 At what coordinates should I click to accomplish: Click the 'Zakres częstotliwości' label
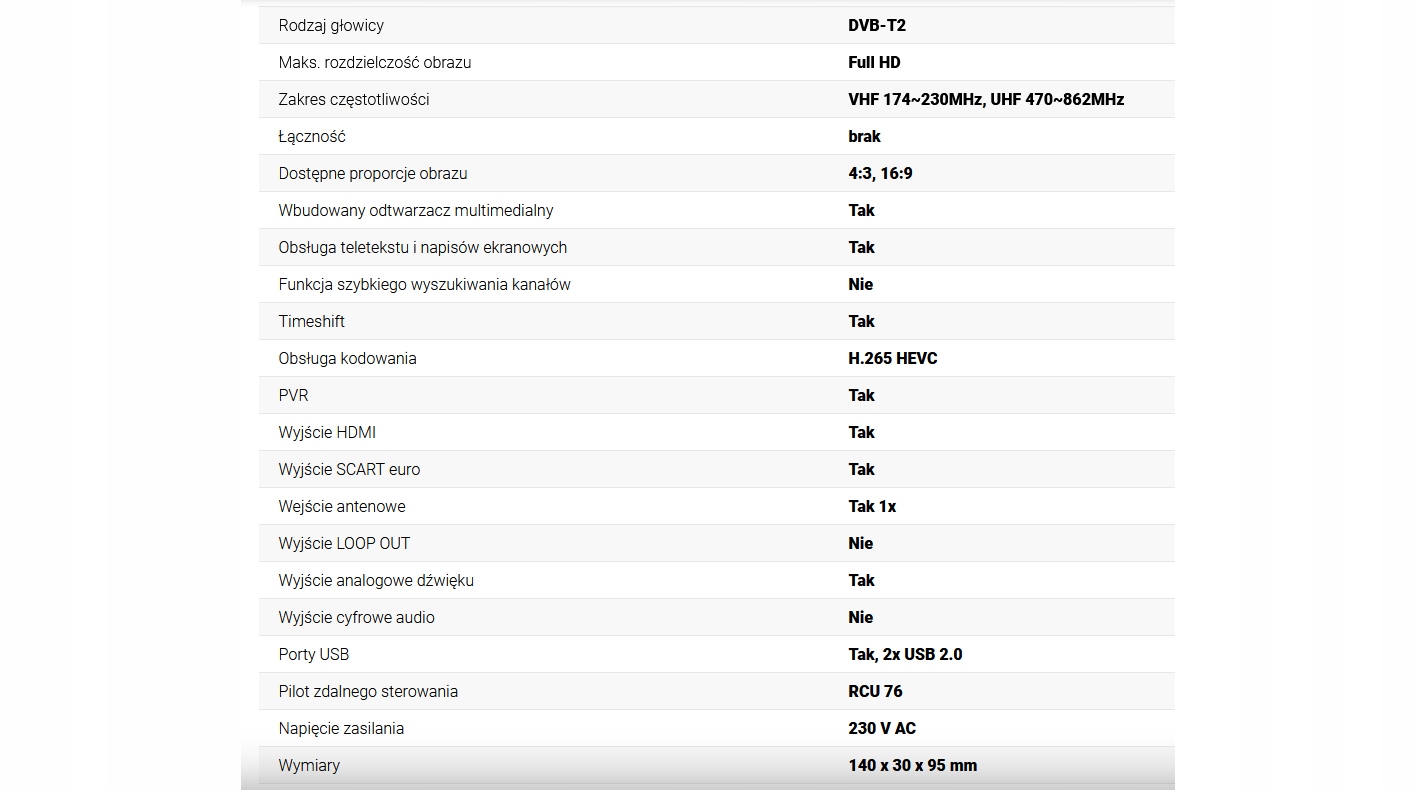(354, 99)
